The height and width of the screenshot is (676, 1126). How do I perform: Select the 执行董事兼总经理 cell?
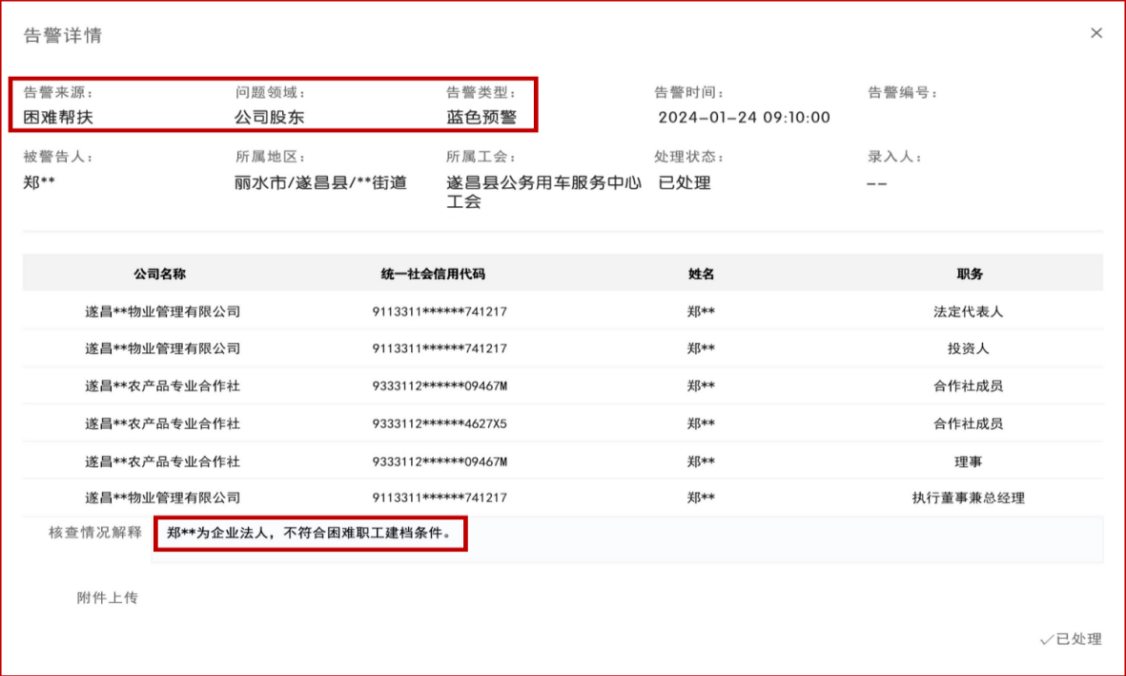tap(968, 498)
